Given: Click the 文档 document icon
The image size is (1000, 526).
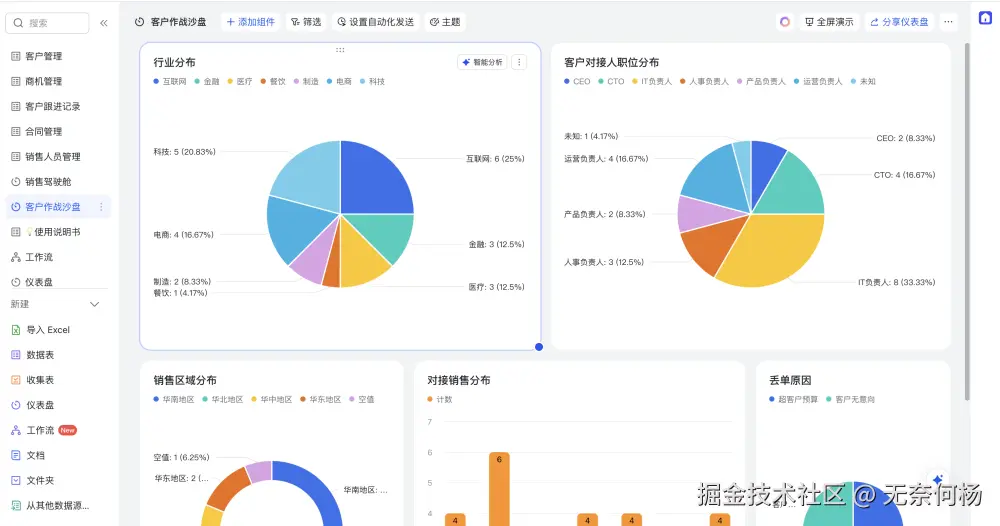Looking at the screenshot, I should 16,455.
